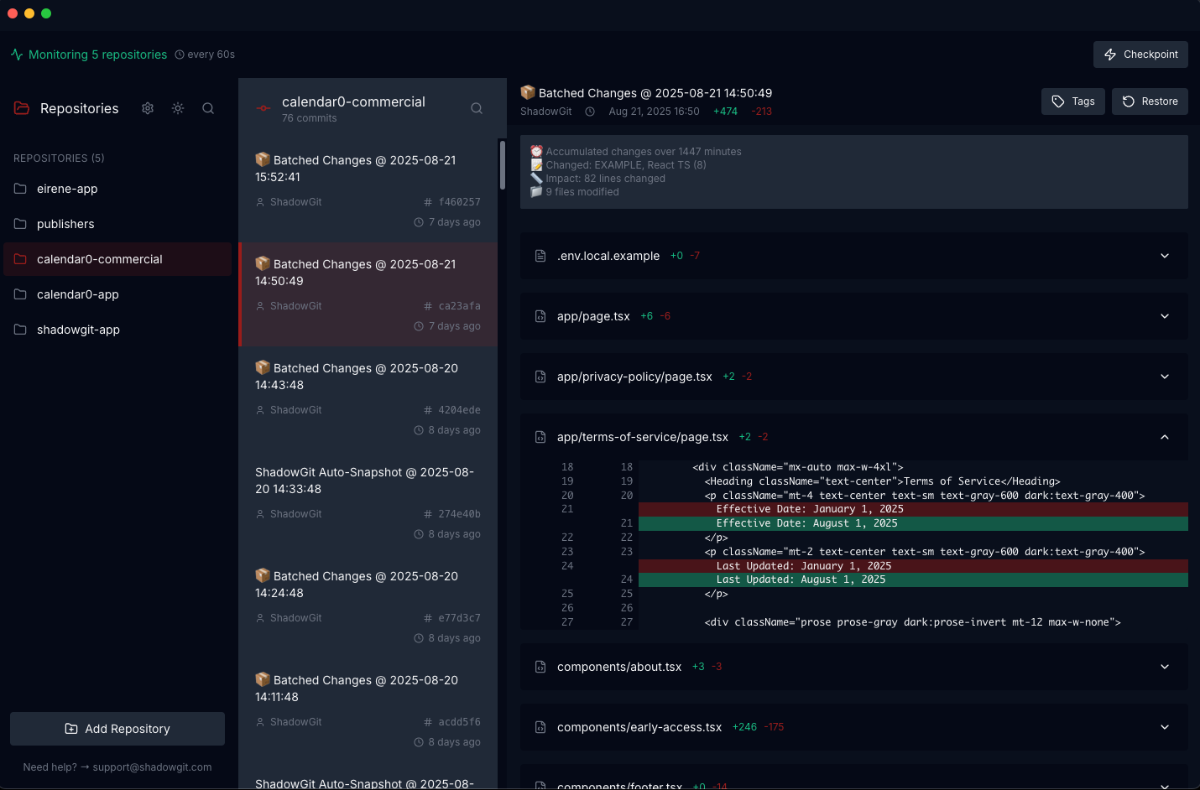Click the Add Repository folder-plus icon
1200x790 pixels.
pos(71,729)
